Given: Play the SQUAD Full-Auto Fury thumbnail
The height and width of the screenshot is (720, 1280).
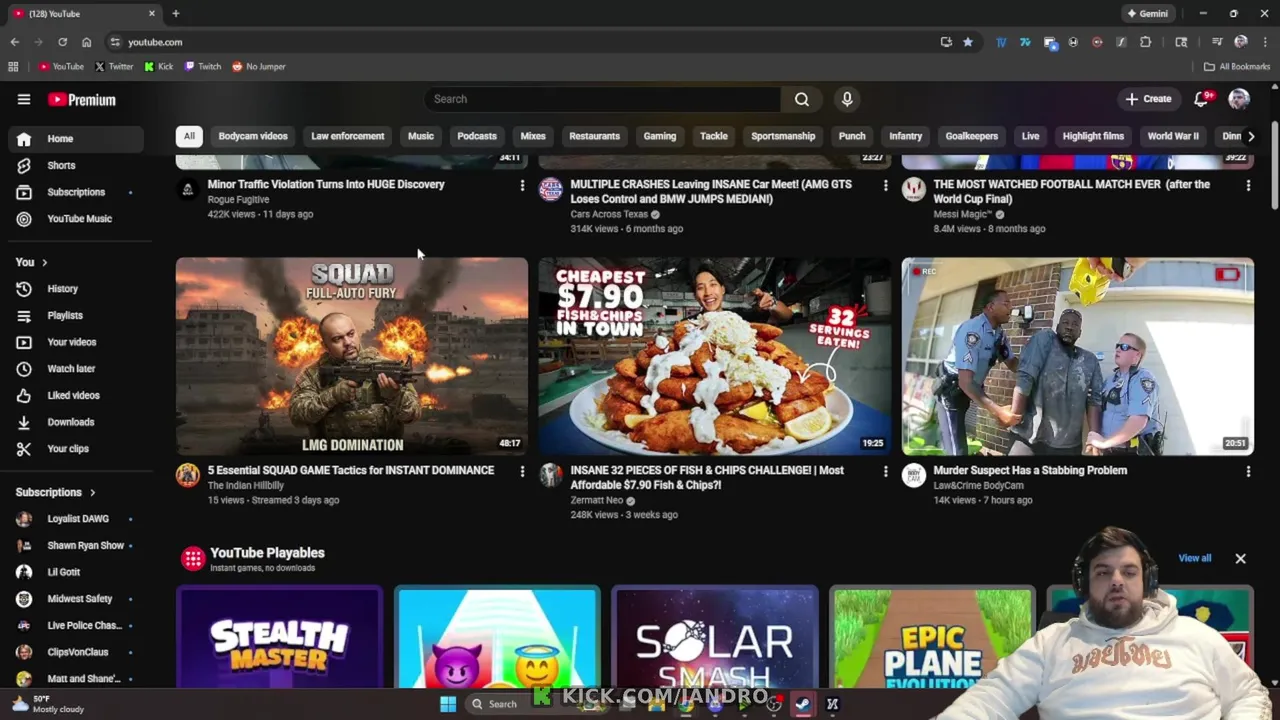Looking at the screenshot, I should click(x=352, y=356).
